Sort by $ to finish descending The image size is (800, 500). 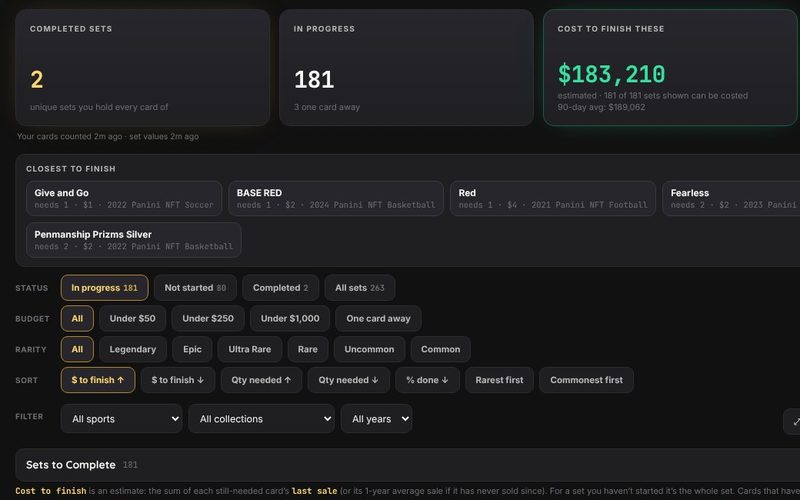(x=178, y=380)
